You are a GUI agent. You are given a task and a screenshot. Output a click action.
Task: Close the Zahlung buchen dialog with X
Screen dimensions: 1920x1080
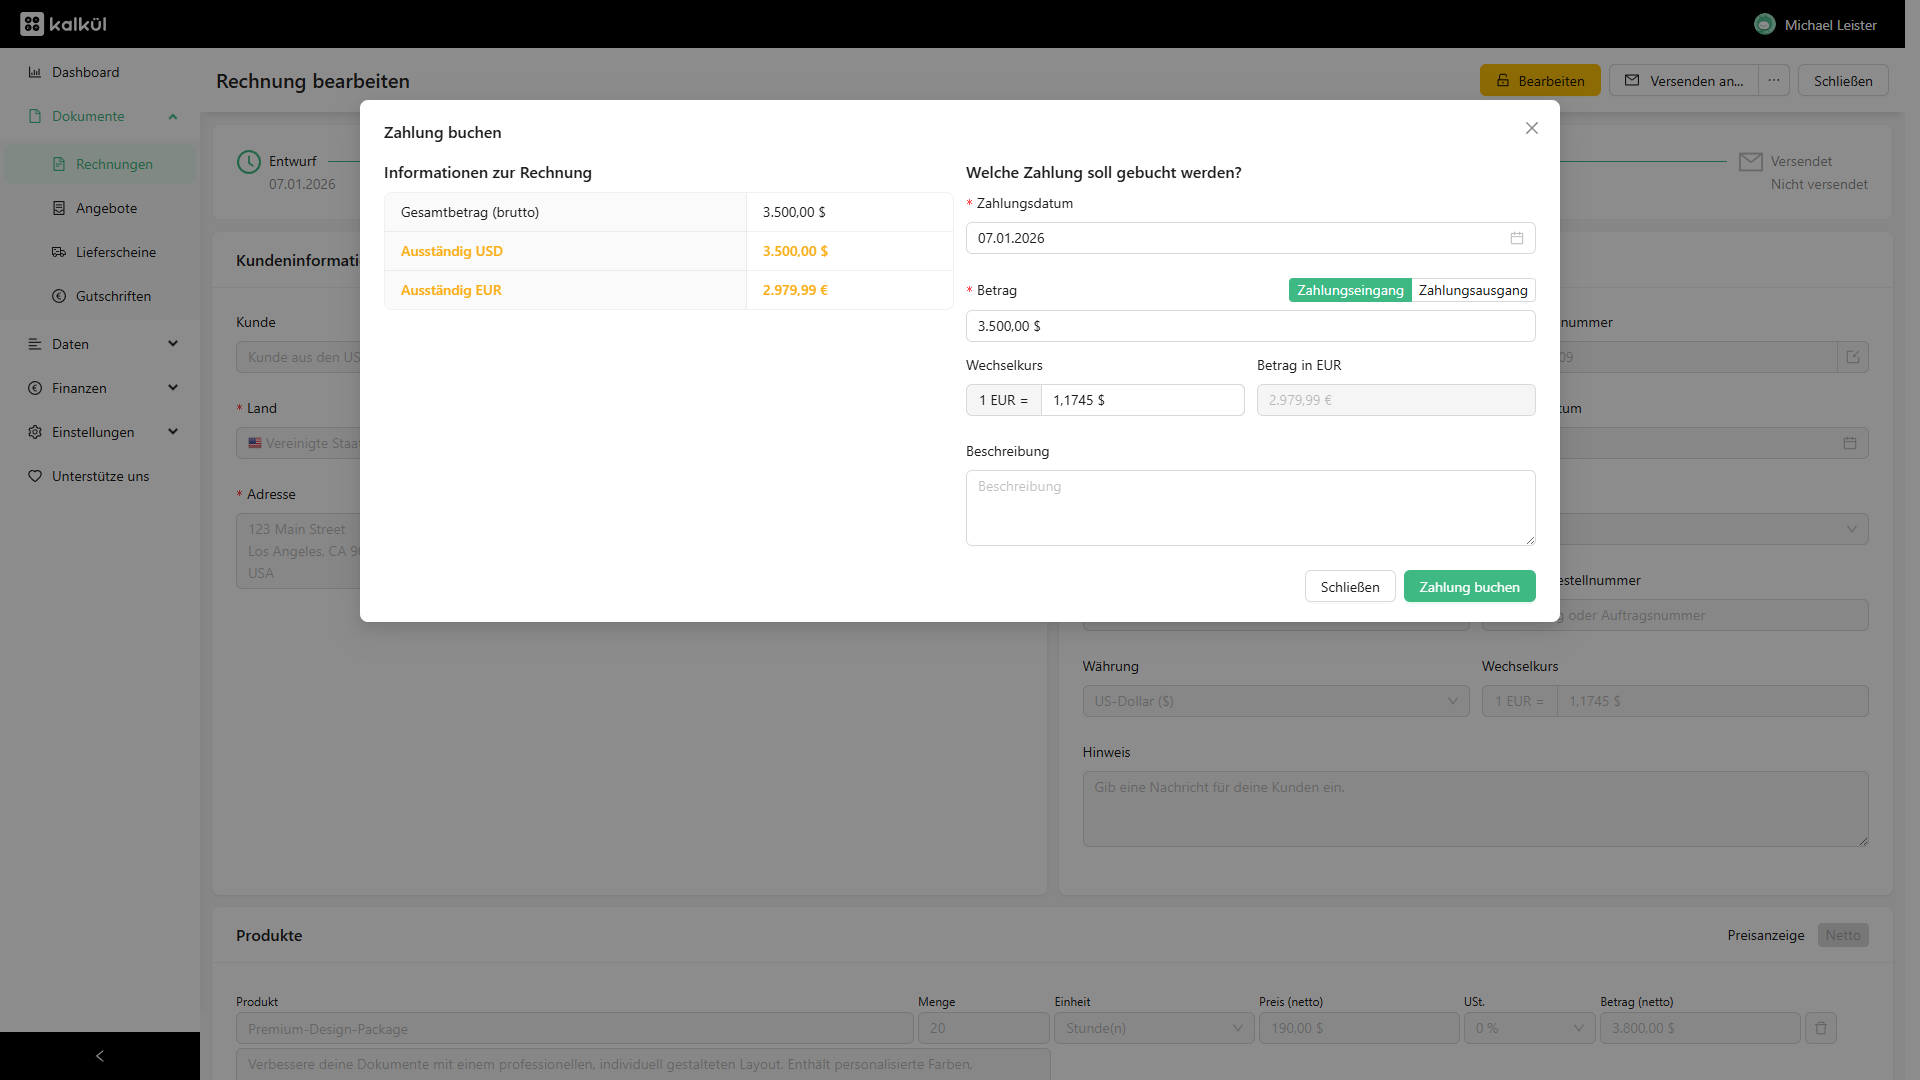pyautogui.click(x=1531, y=128)
